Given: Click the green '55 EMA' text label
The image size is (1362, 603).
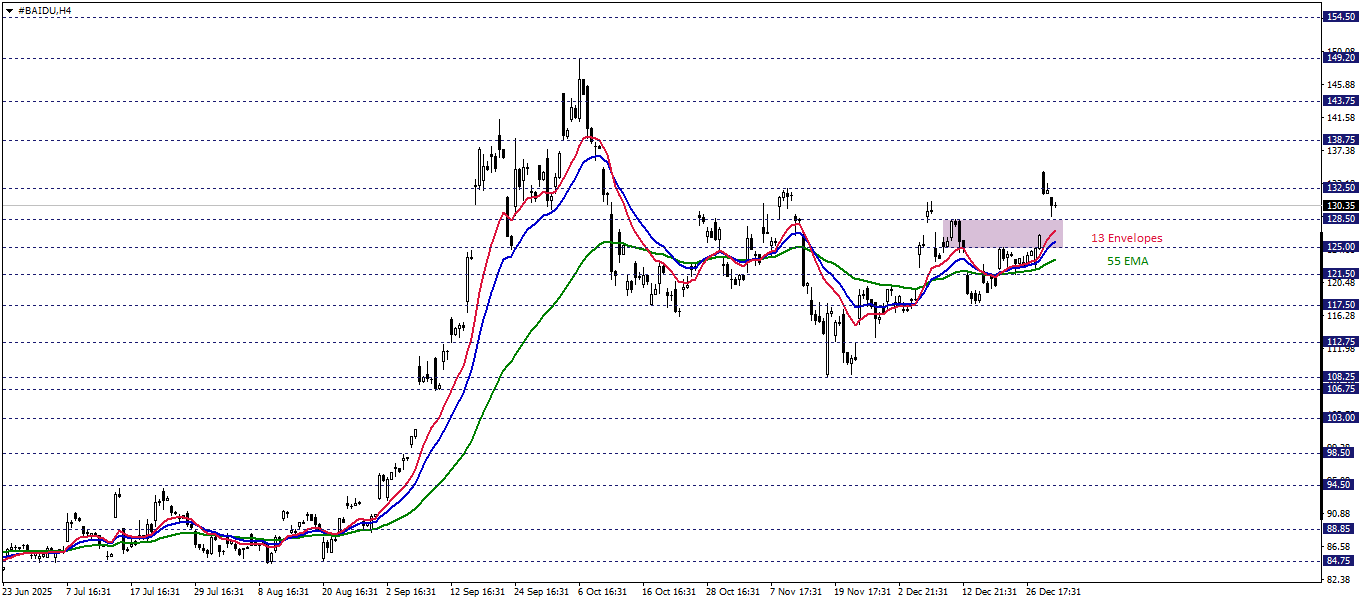Looking at the screenshot, I should [1127, 261].
